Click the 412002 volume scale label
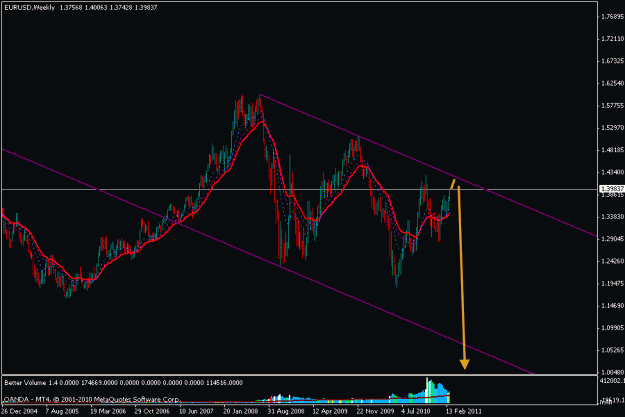 coord(612,382)
